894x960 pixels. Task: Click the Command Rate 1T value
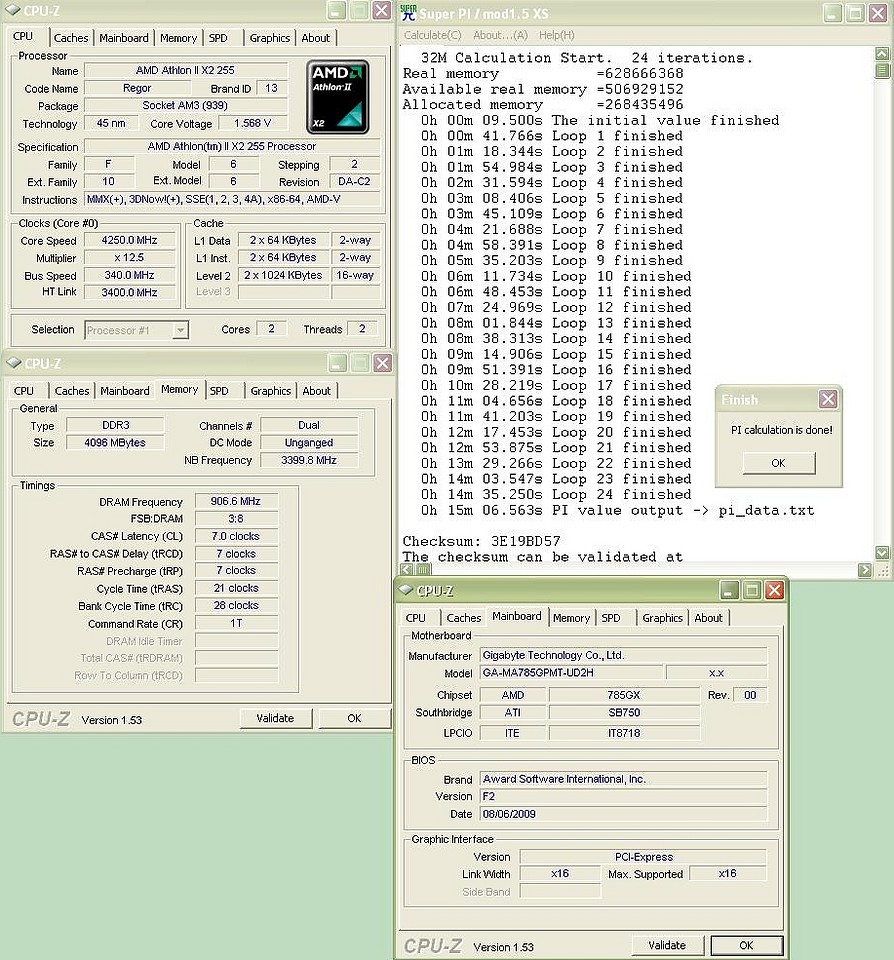click(236, 623)
